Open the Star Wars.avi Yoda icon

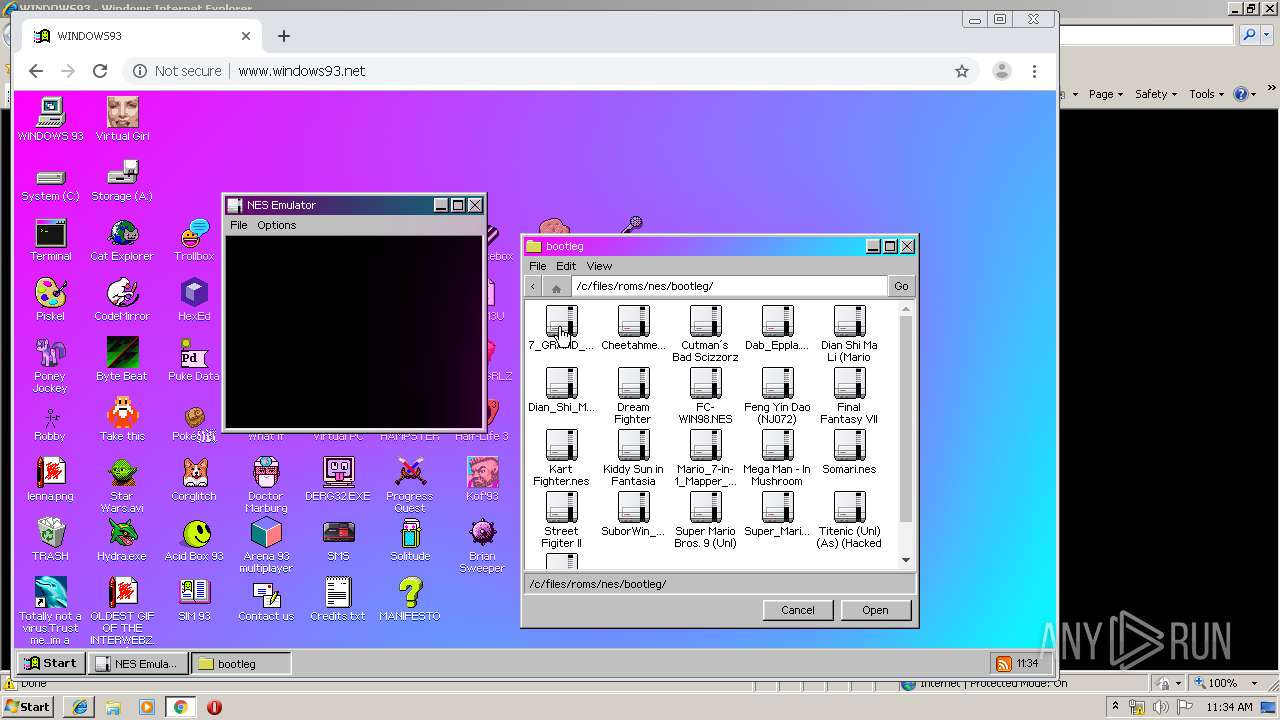(122, 486)
